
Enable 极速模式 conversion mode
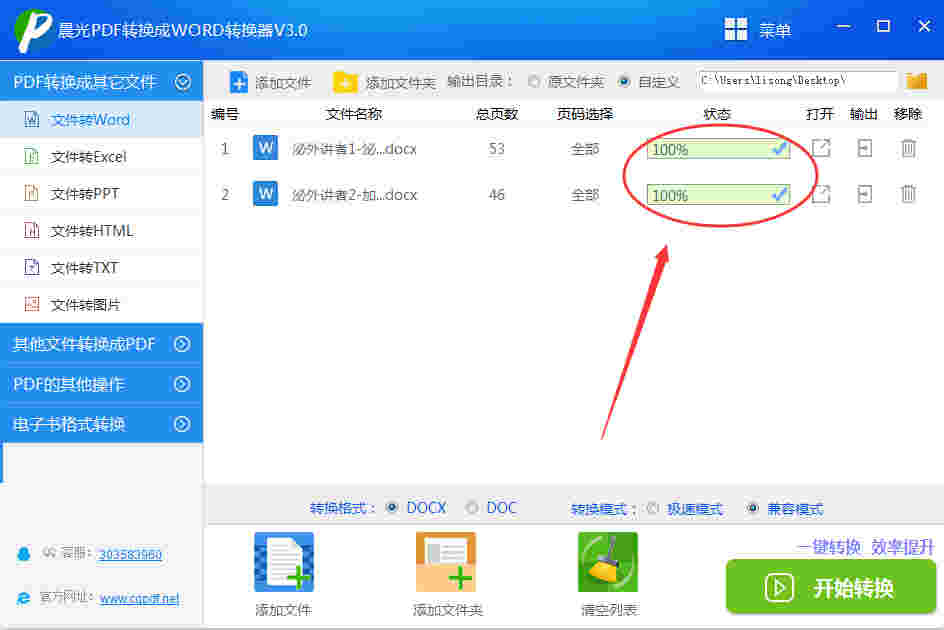tap(654, 507)
